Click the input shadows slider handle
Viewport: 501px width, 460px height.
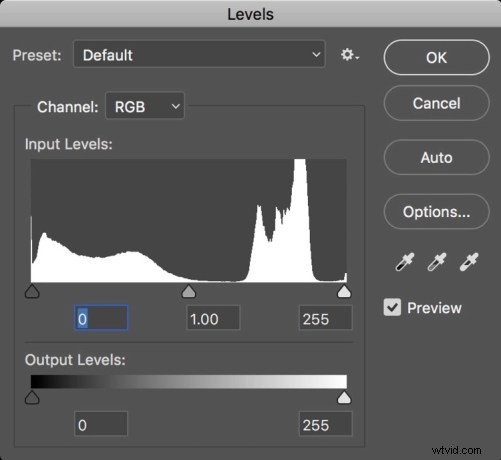pos(32,291)
